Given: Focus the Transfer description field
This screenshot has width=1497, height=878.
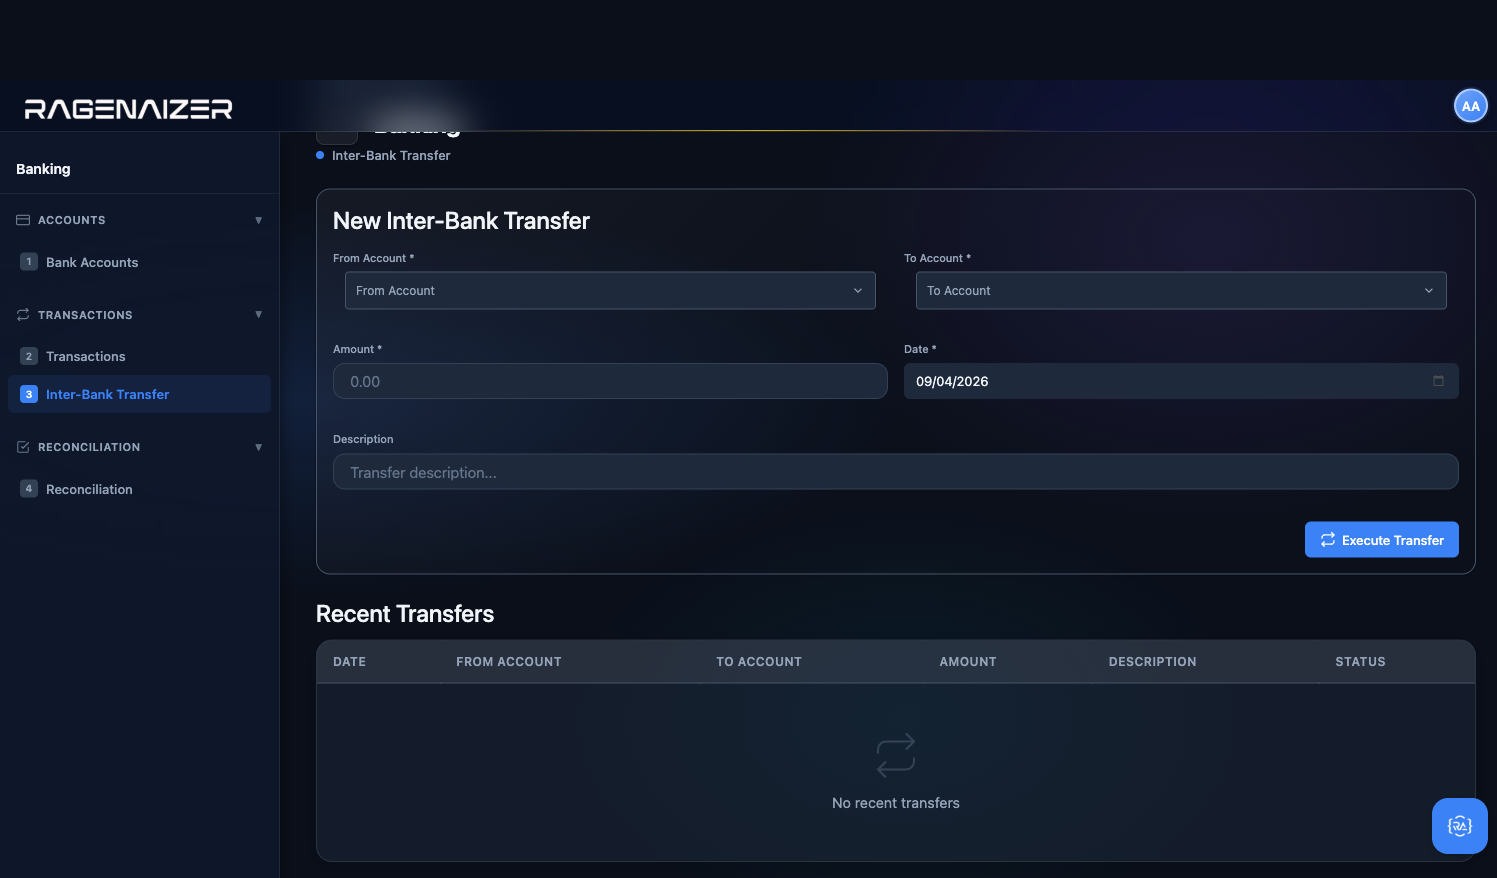Looking at the screenshot, I should 895,472.
